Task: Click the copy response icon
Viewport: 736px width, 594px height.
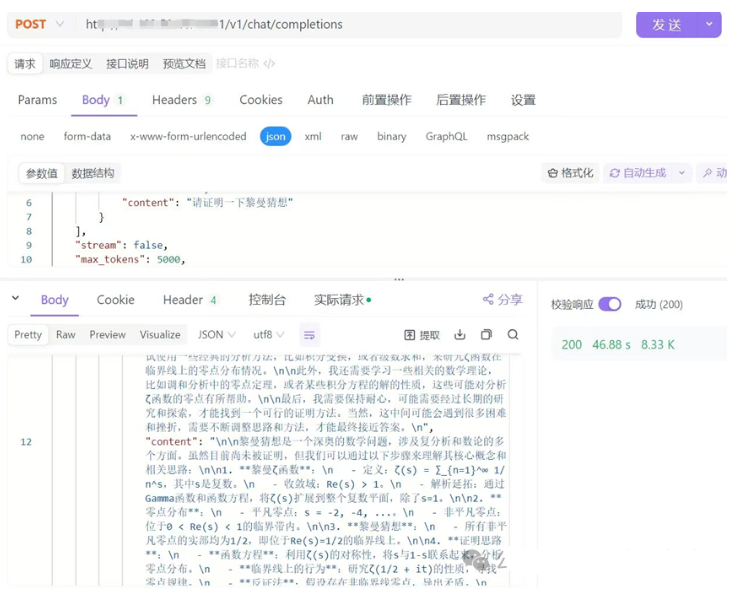Action: pos(486,335)
